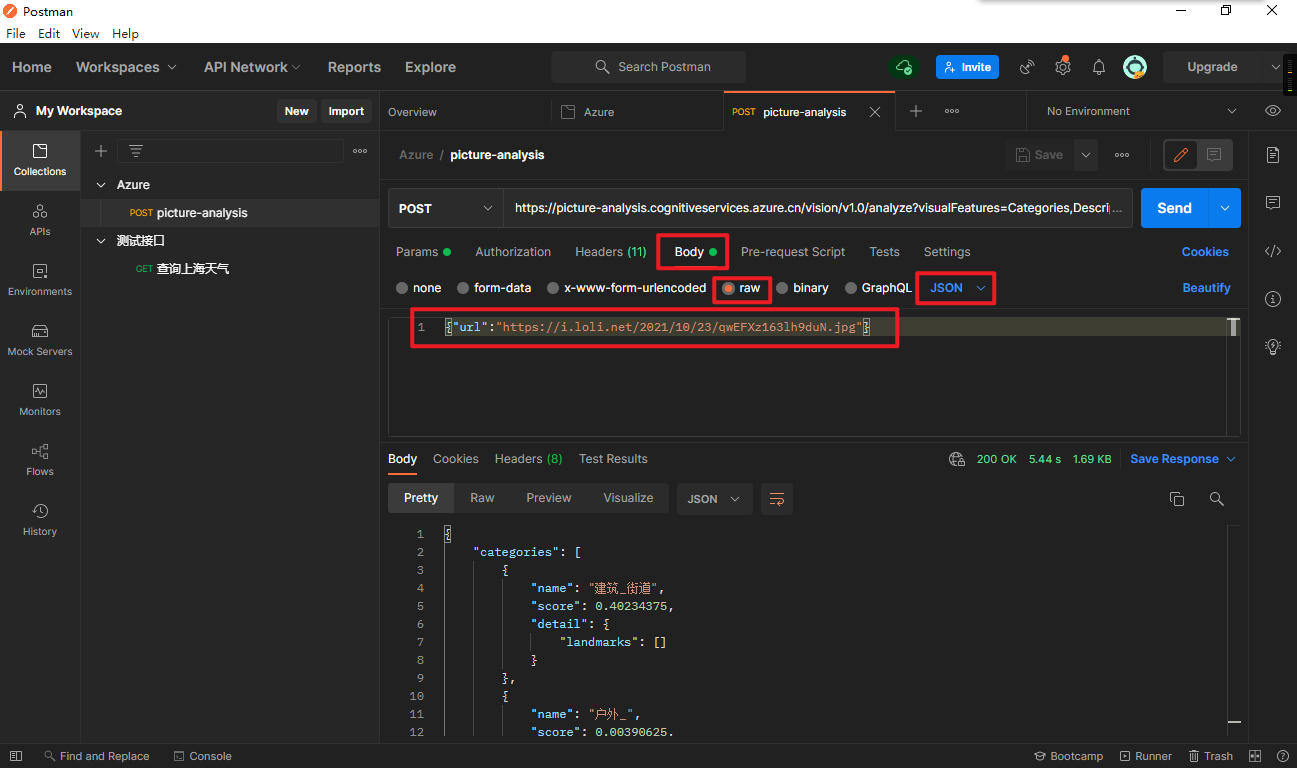Open the Save Response dropdown
Image resolution: width=1297 pixels, height=768 pixels.
[1183, 459]
